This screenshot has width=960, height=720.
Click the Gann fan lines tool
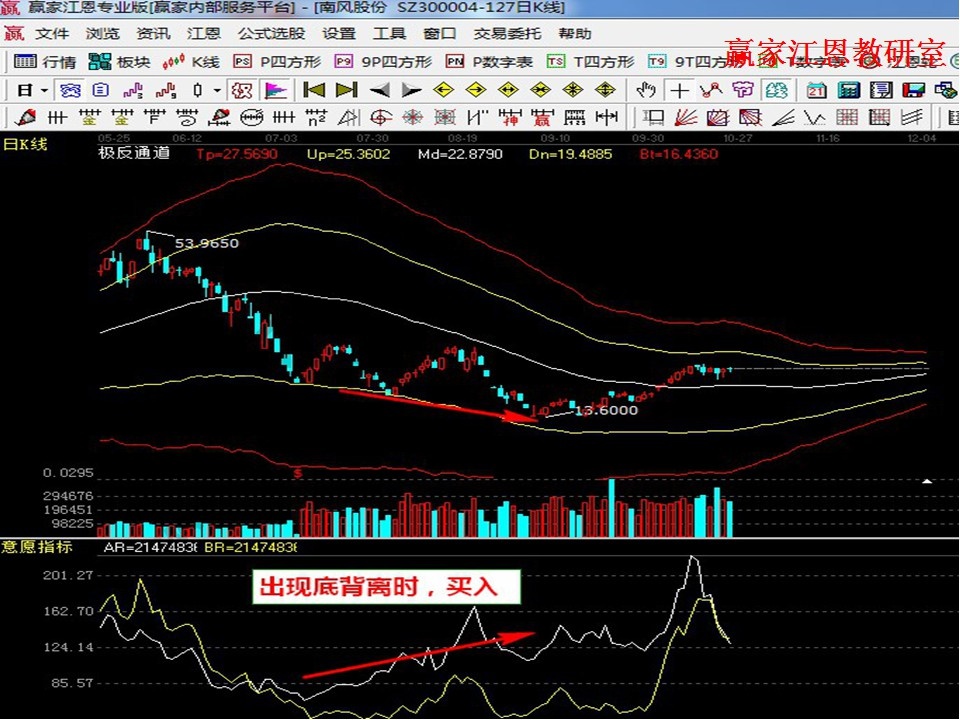(x=686, y=117)
